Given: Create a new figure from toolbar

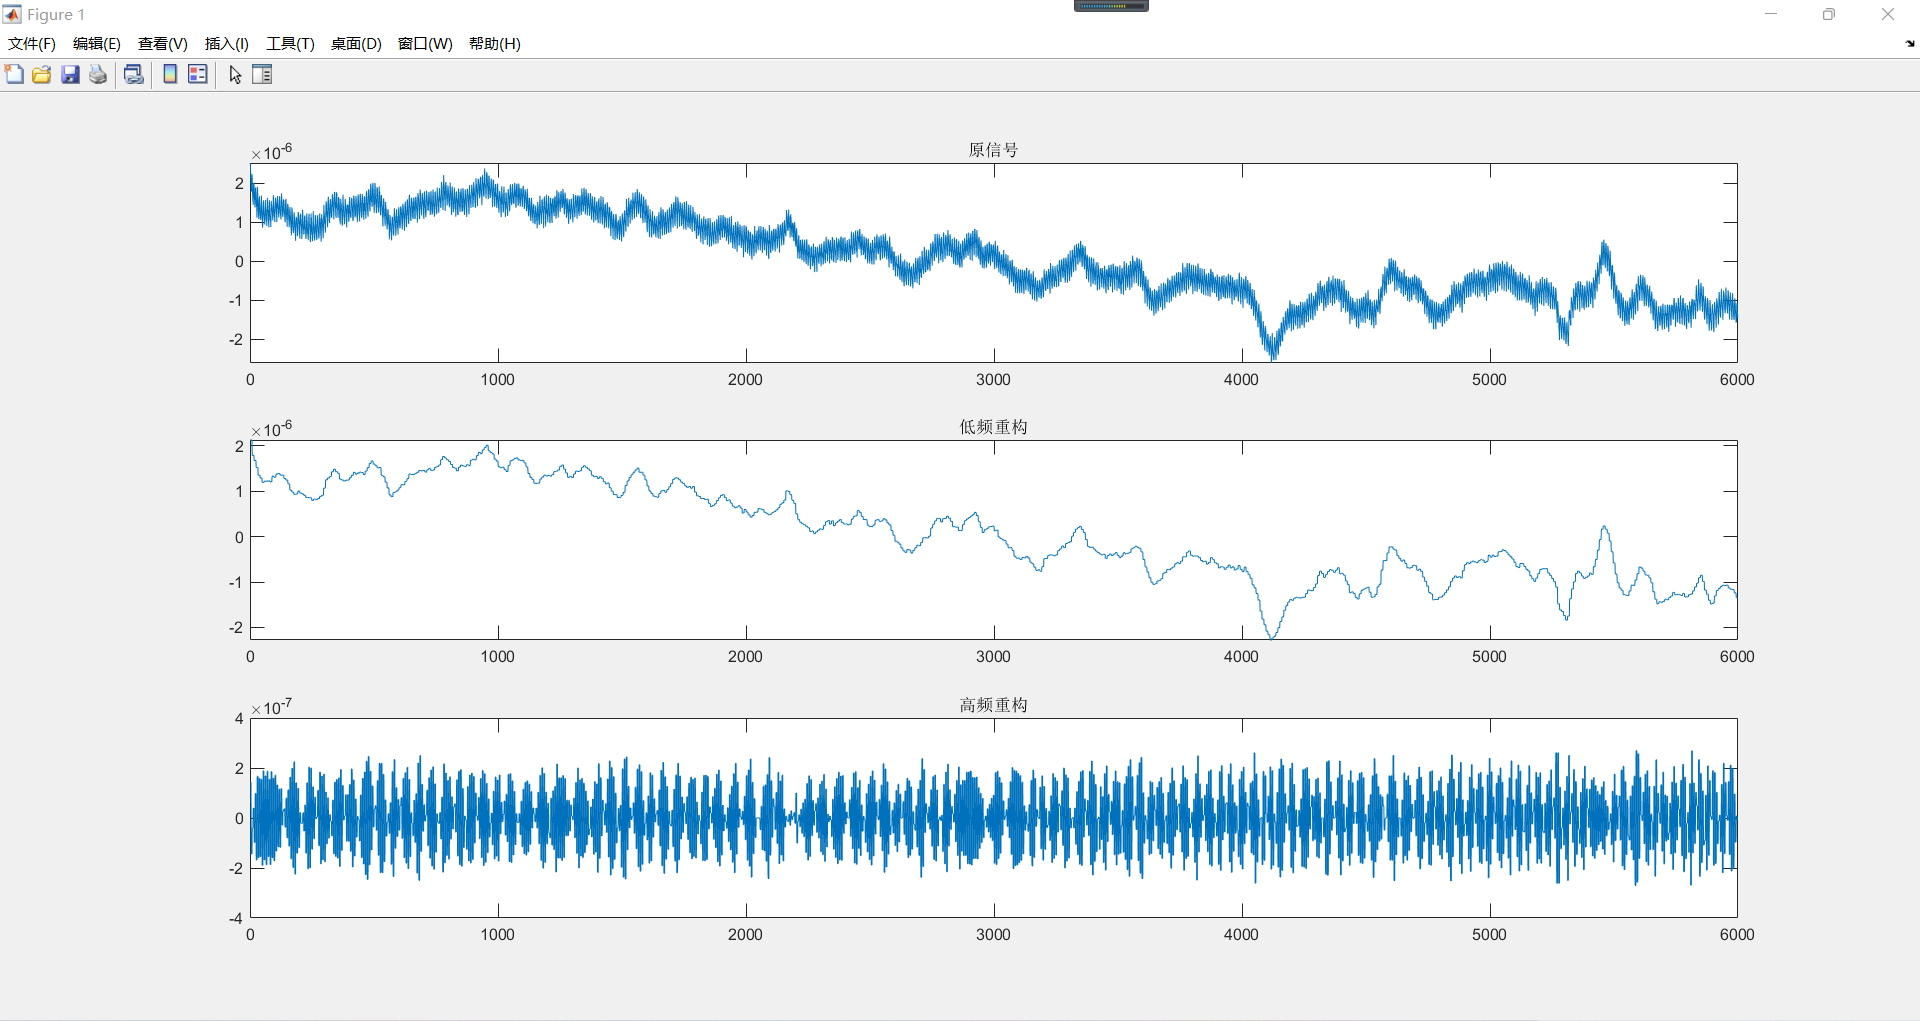Looking at the screenshot, I should 14,74.
